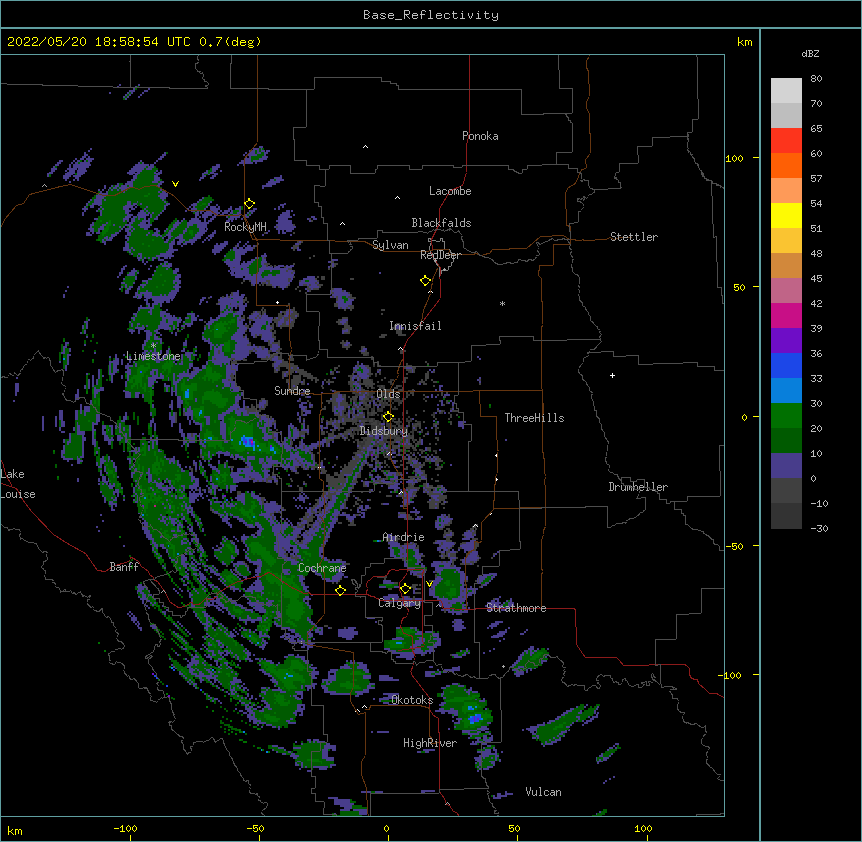The width and height of the screenshot is (862, 842).
Task: Pick the violet purple swatch in legend
Action: click(786, 340)
